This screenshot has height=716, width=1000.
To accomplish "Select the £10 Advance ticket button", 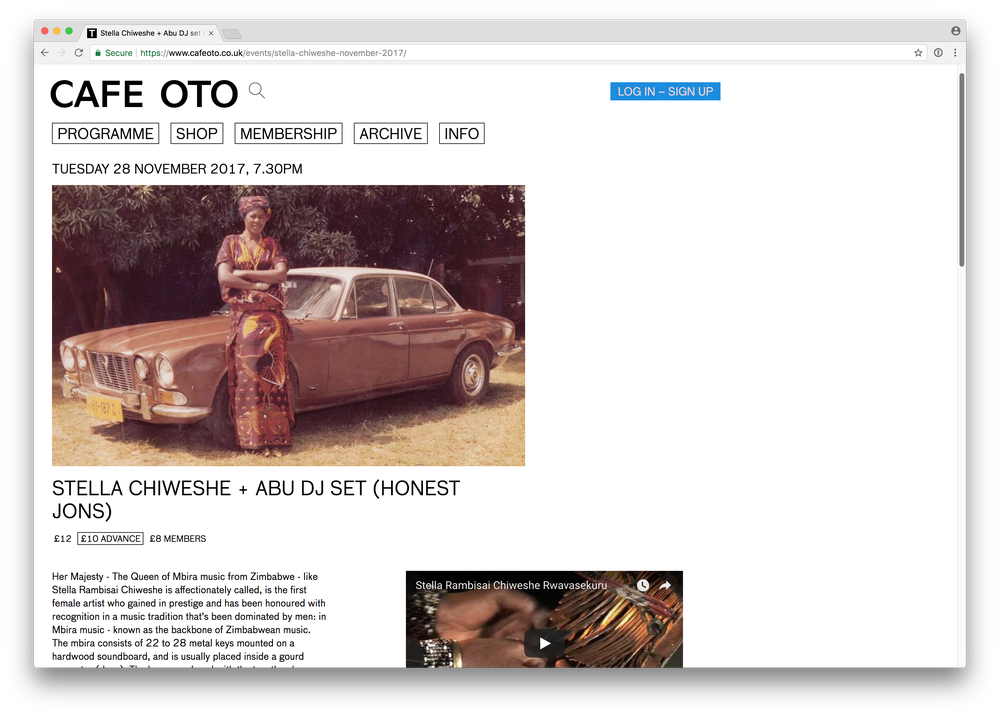I will point(110,539).
